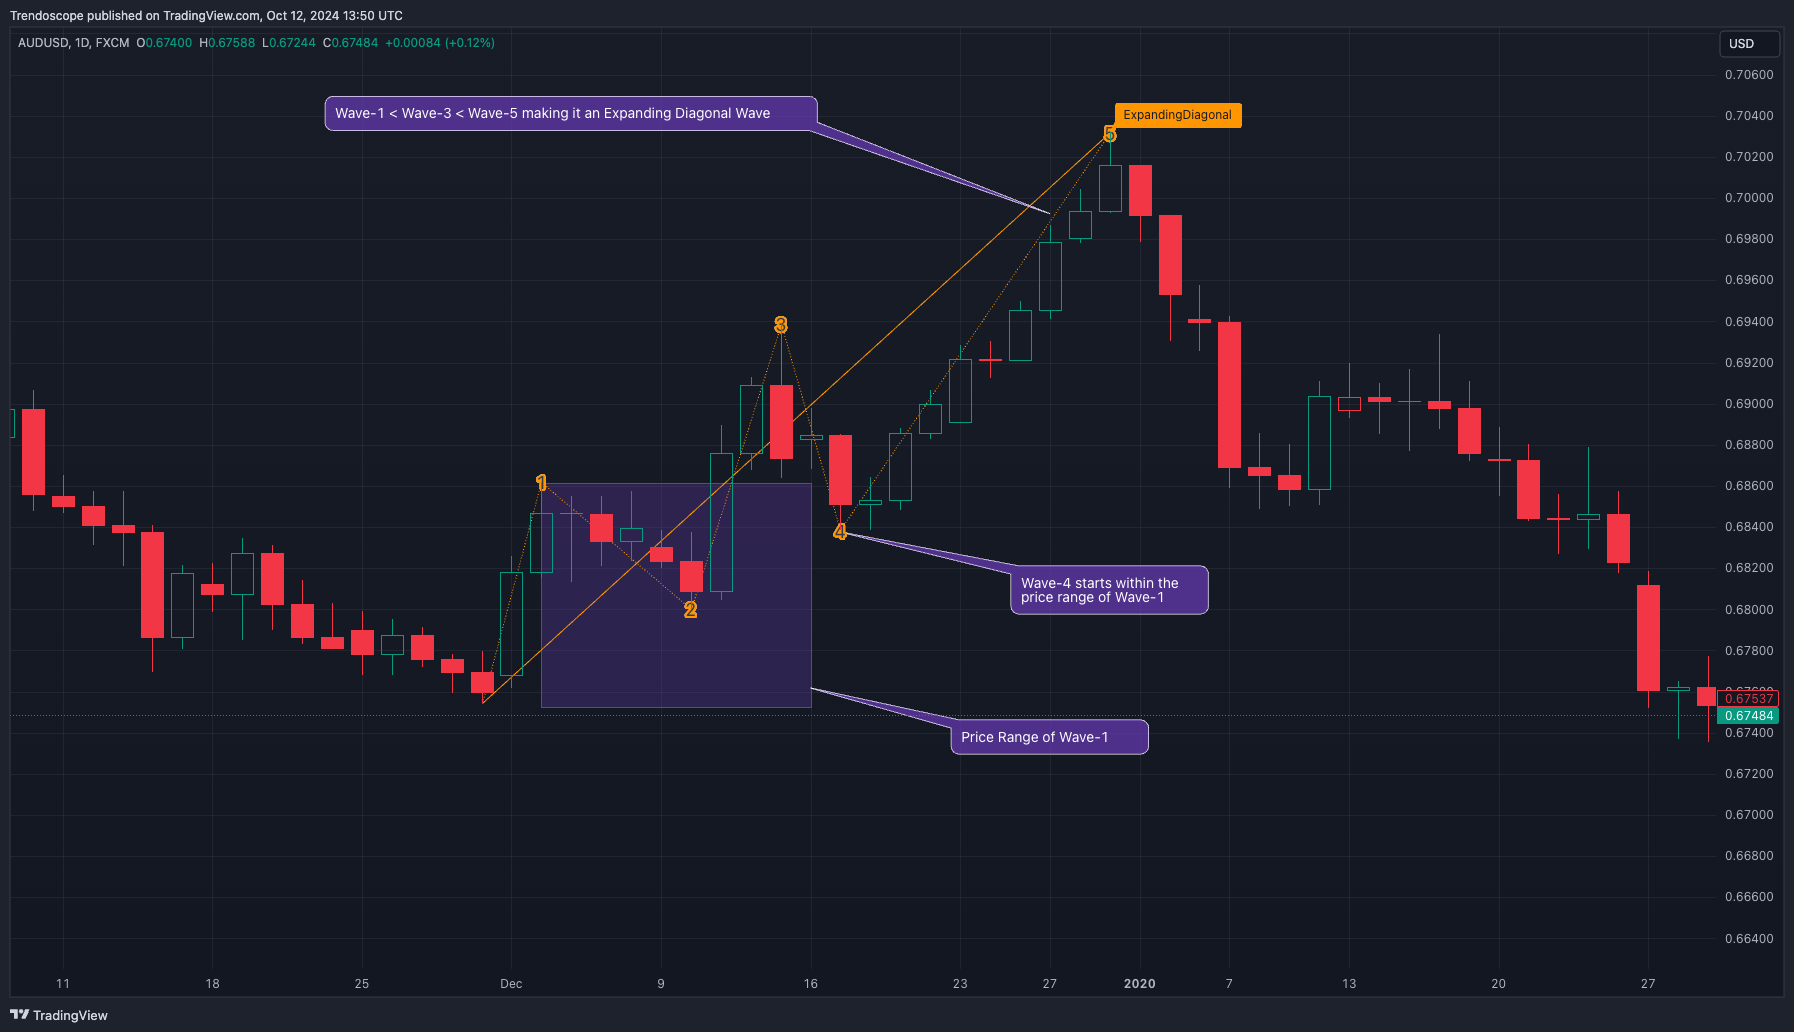
Task: Click the '27' label after date 20
Action: [1648, 984]
